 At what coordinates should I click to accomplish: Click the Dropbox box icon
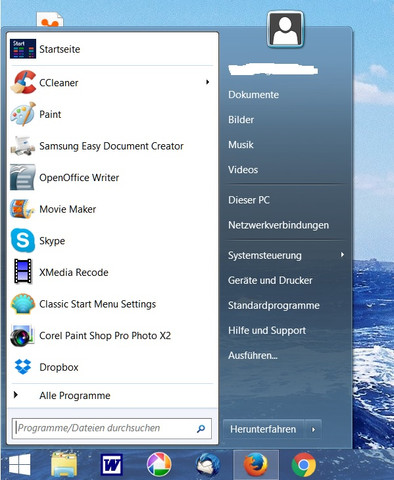click(23, 367)
